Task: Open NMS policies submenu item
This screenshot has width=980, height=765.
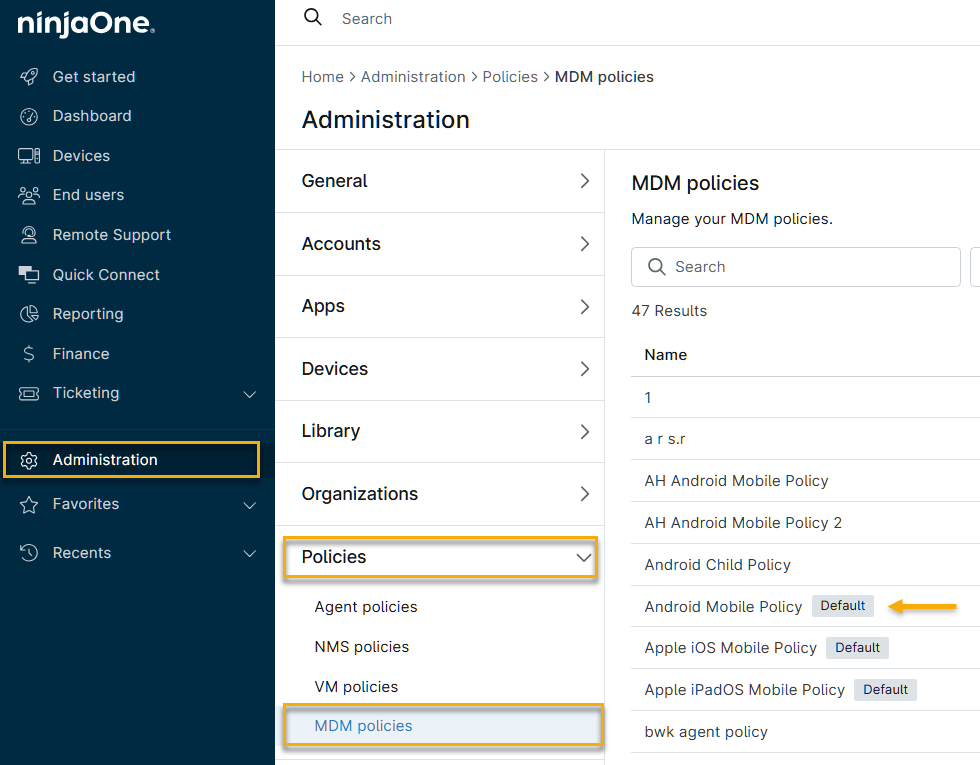Action: [361, 647]
